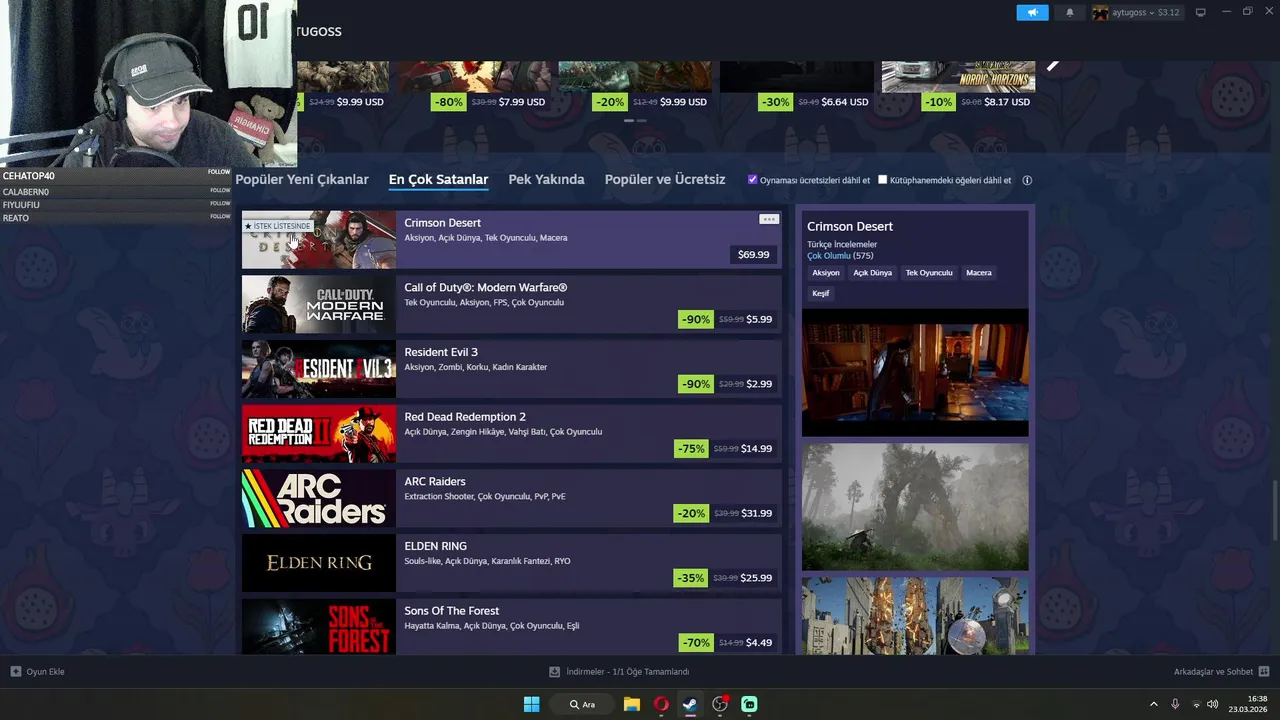Open the Pek Yakında tab
1280x720 pixels.
pos(546,180)
